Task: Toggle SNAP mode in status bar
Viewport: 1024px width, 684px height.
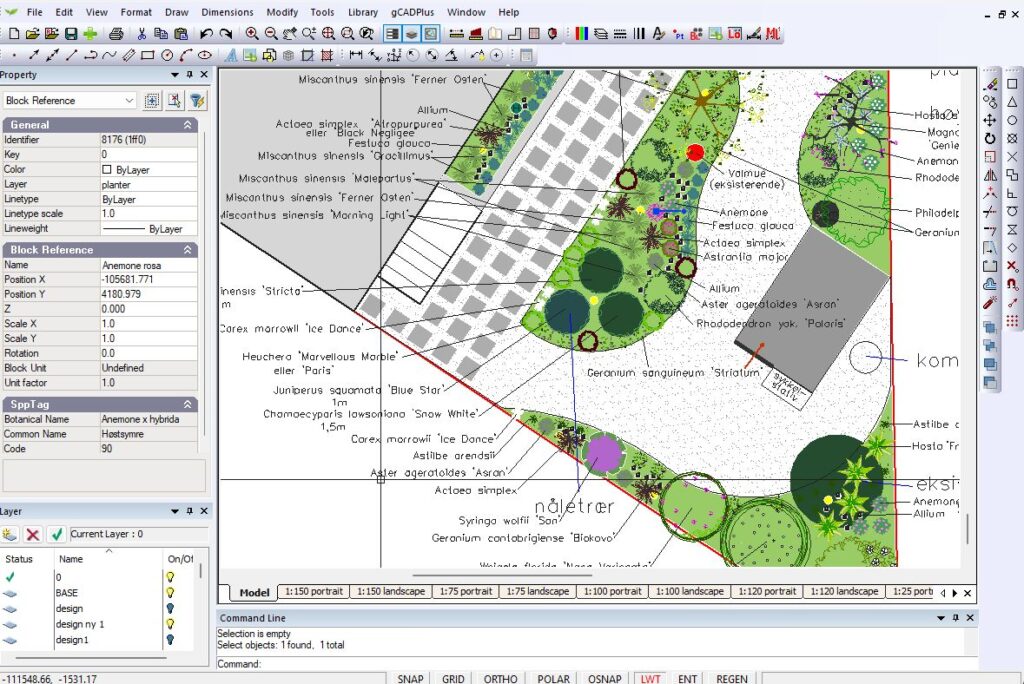Action: 410,679
